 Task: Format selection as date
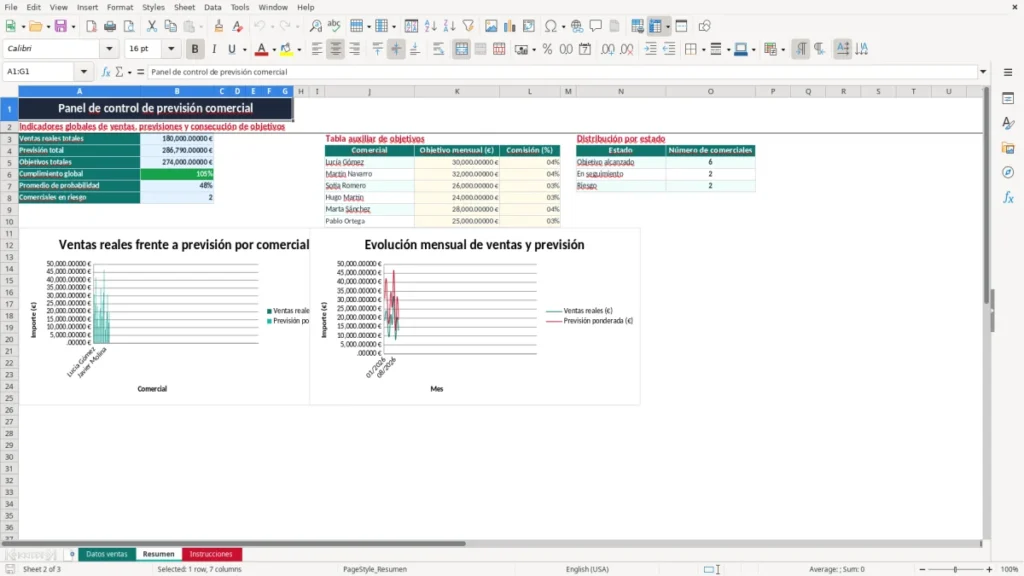tap(585, 49)
